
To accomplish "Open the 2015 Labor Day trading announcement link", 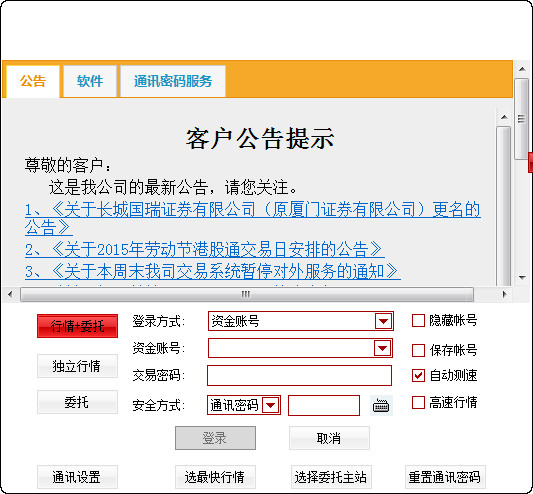I will click(204, 250).
